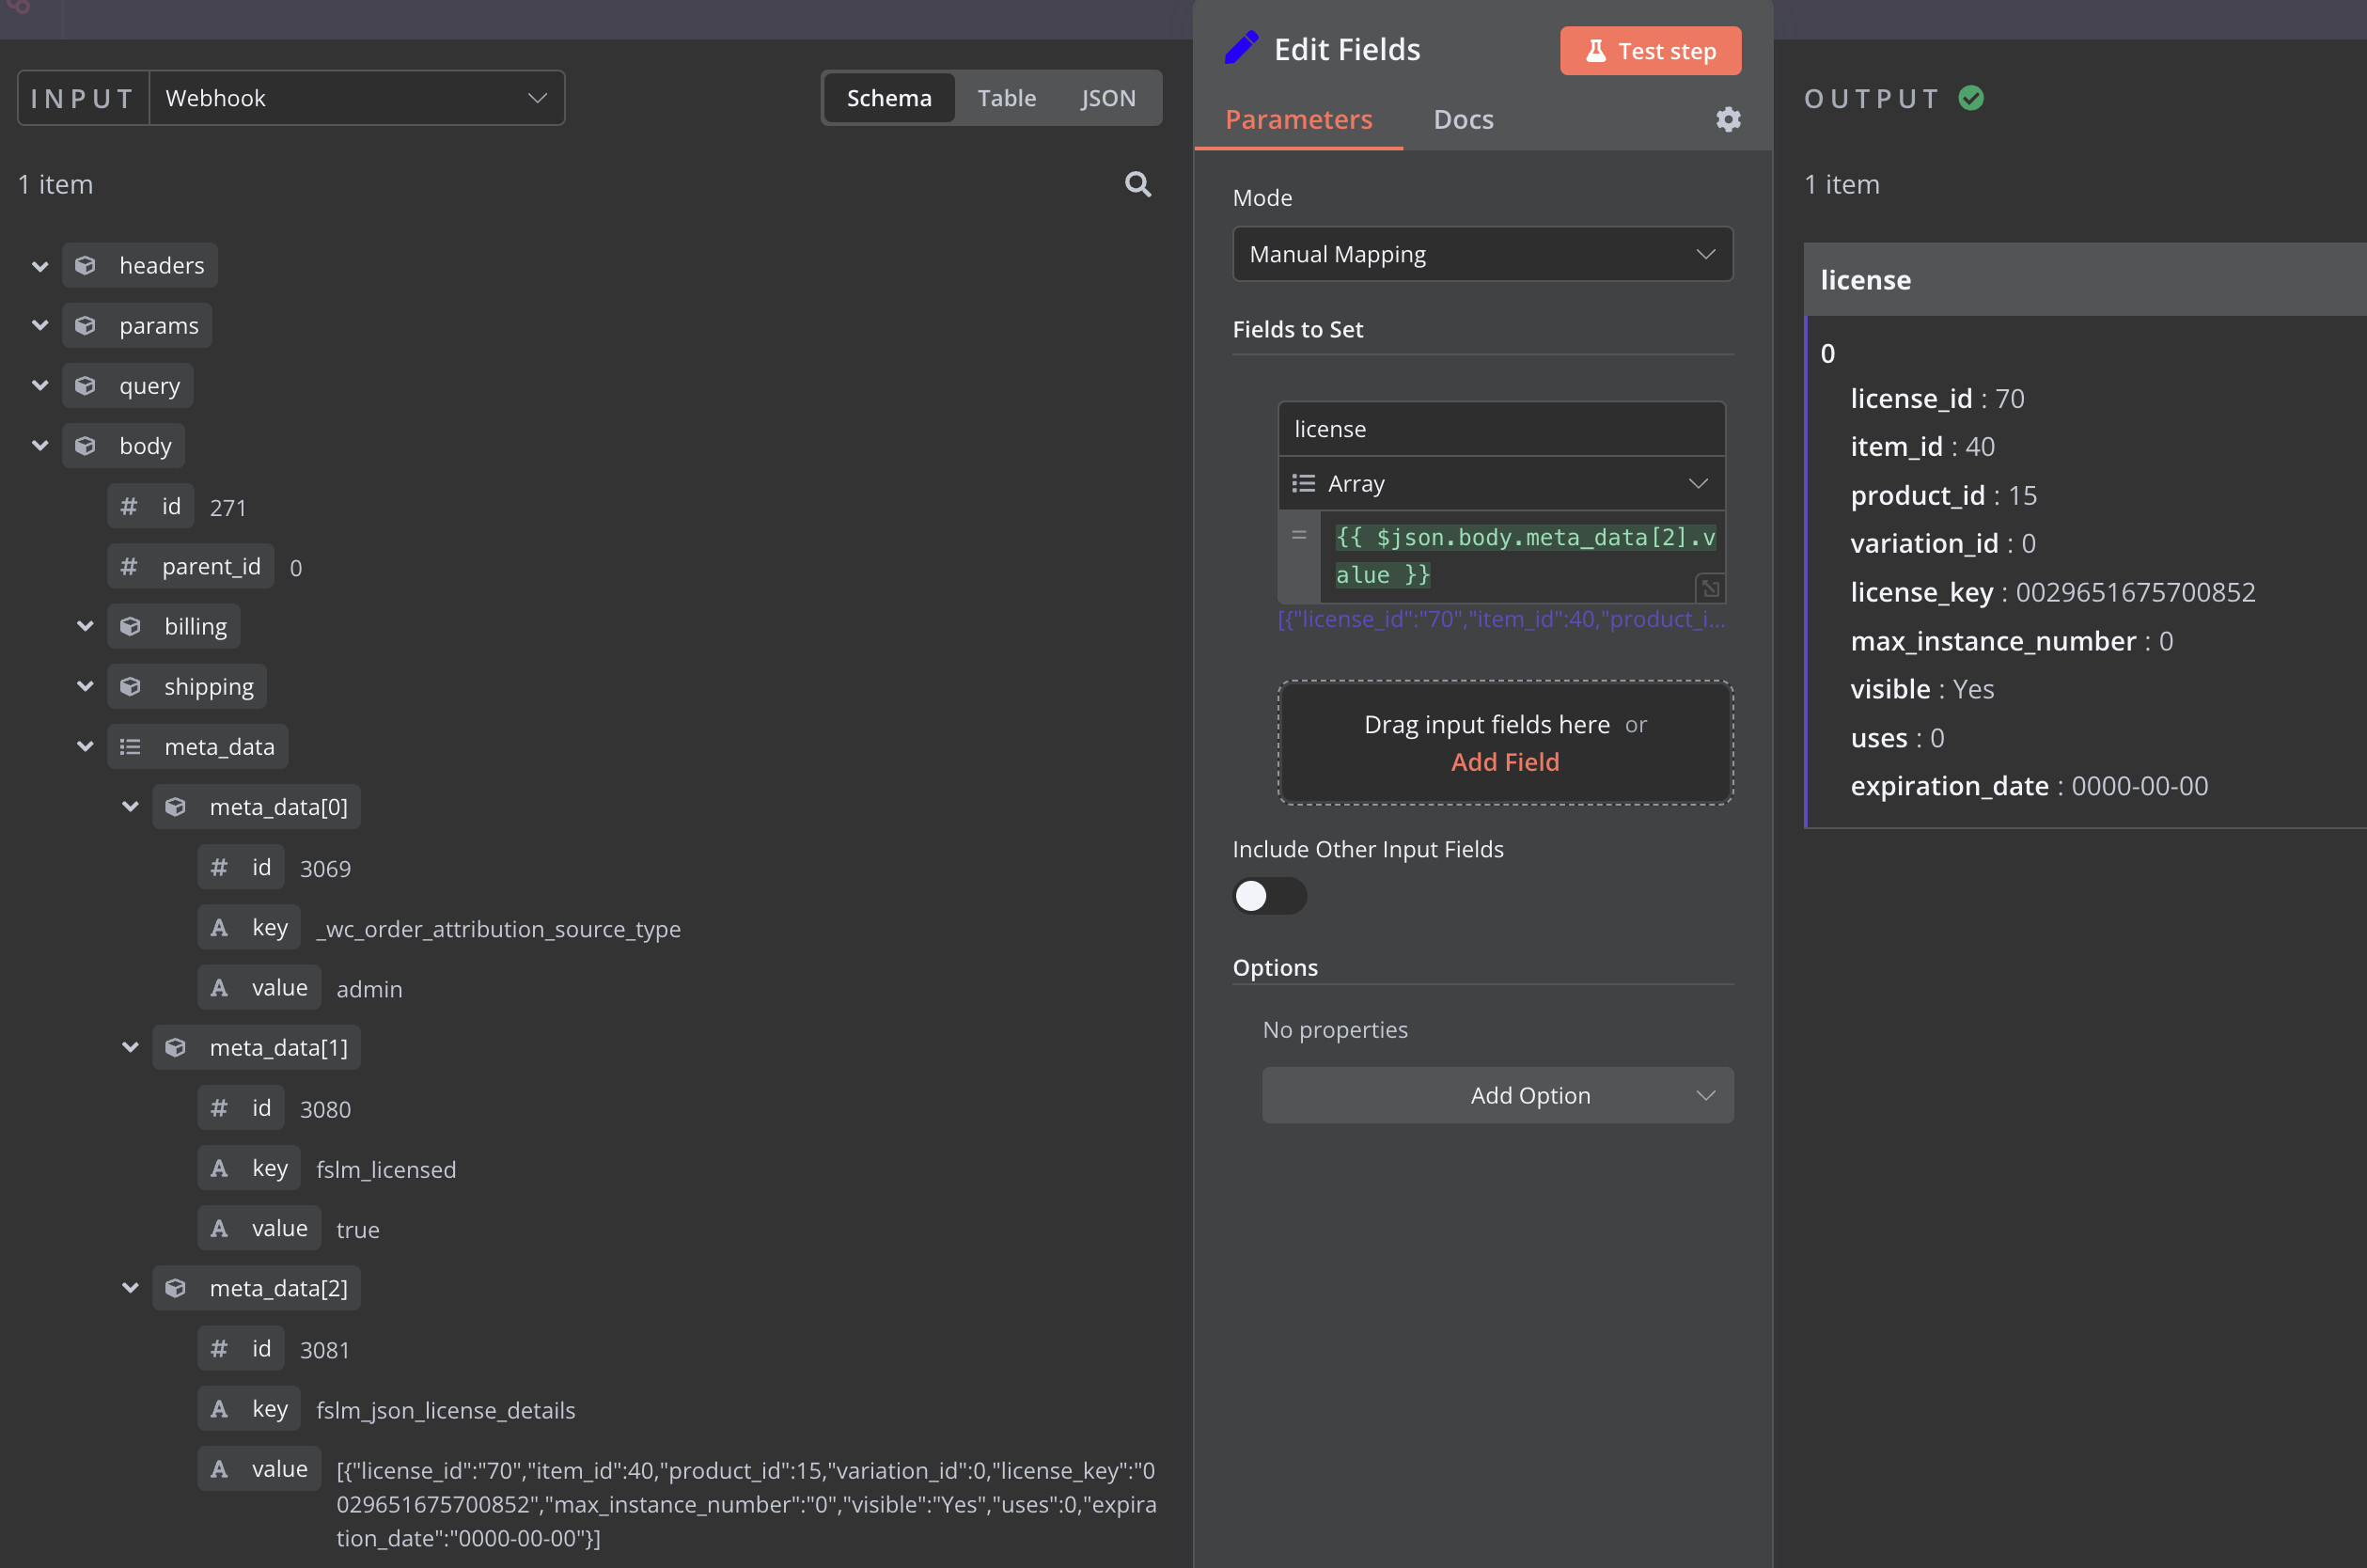Toggle Include Other Input Fields switch
The height and width of the screenshot is (1568, 2367).
tap(1268, 896)
